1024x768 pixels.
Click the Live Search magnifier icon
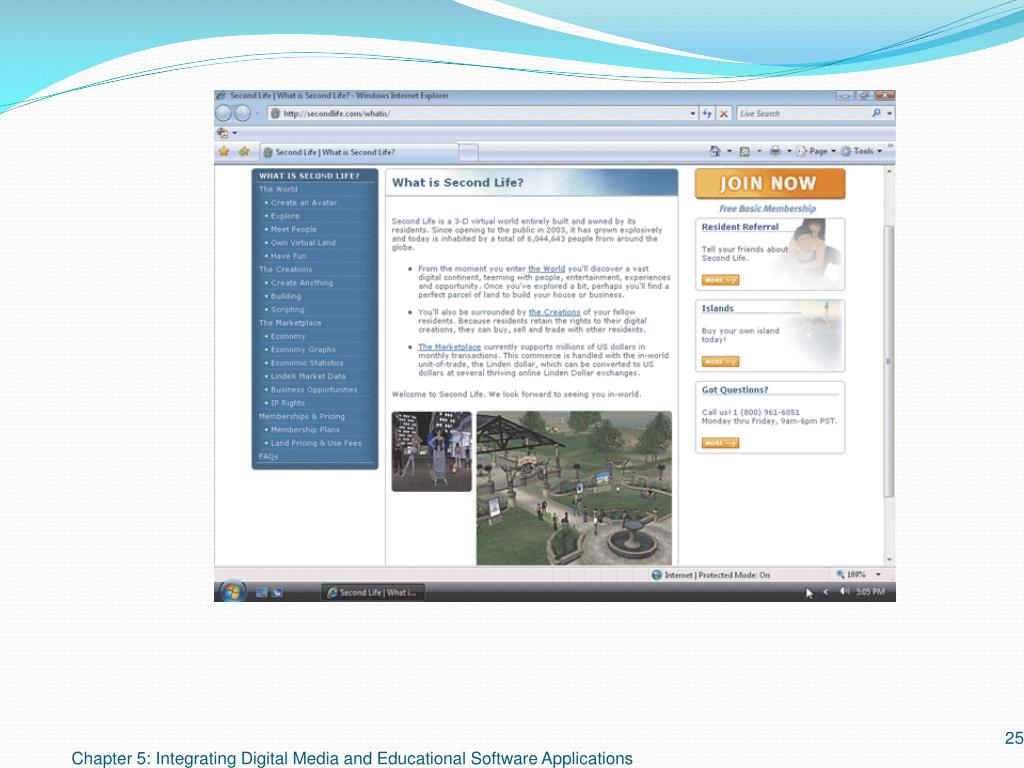(876, 113)
